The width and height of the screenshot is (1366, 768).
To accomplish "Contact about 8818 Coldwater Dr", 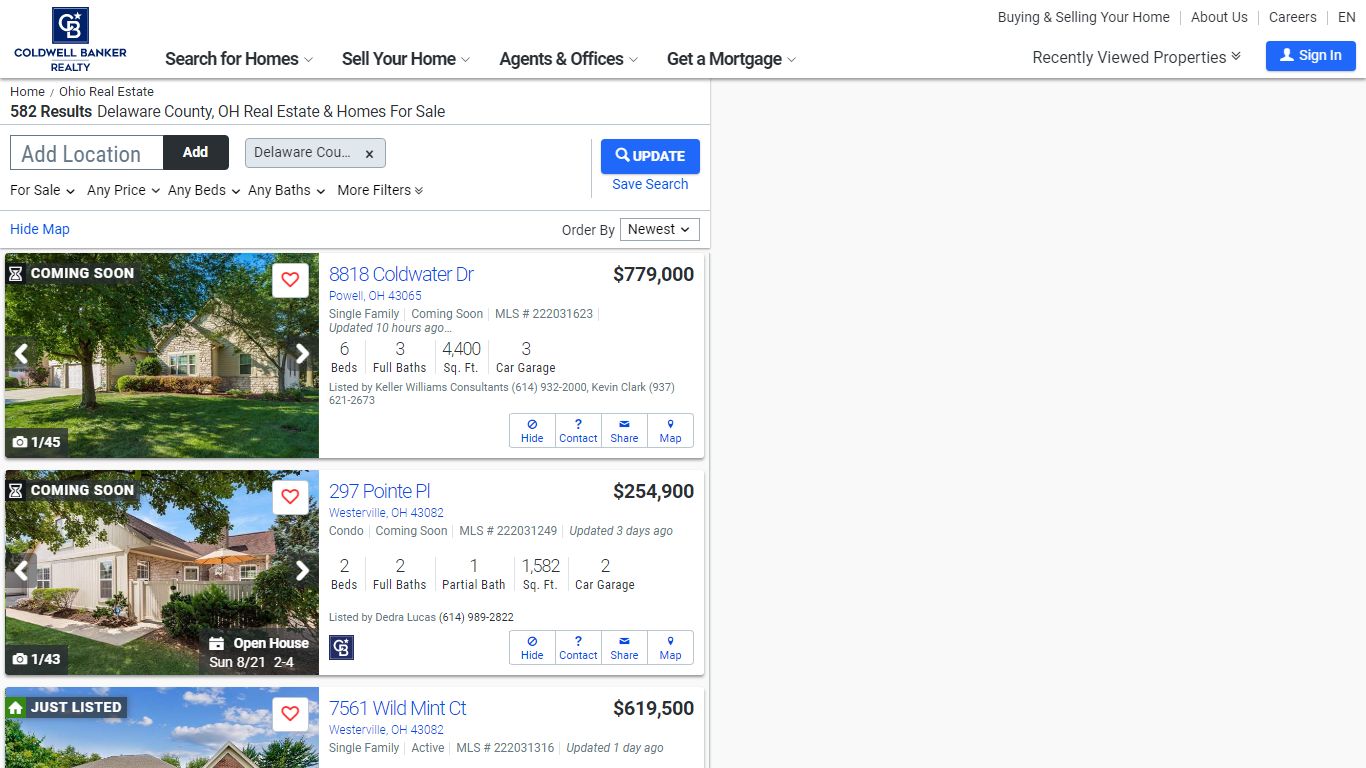I will pyautogui.click(x=578, y=431).
